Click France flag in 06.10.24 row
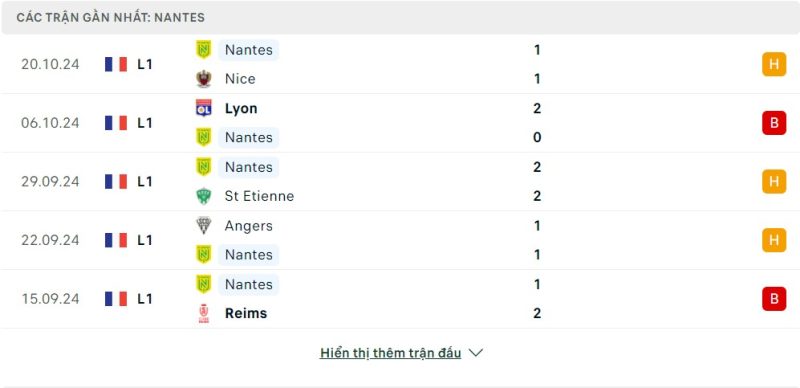This screenshot has width=800, height=388. click(x=116, y=123)
